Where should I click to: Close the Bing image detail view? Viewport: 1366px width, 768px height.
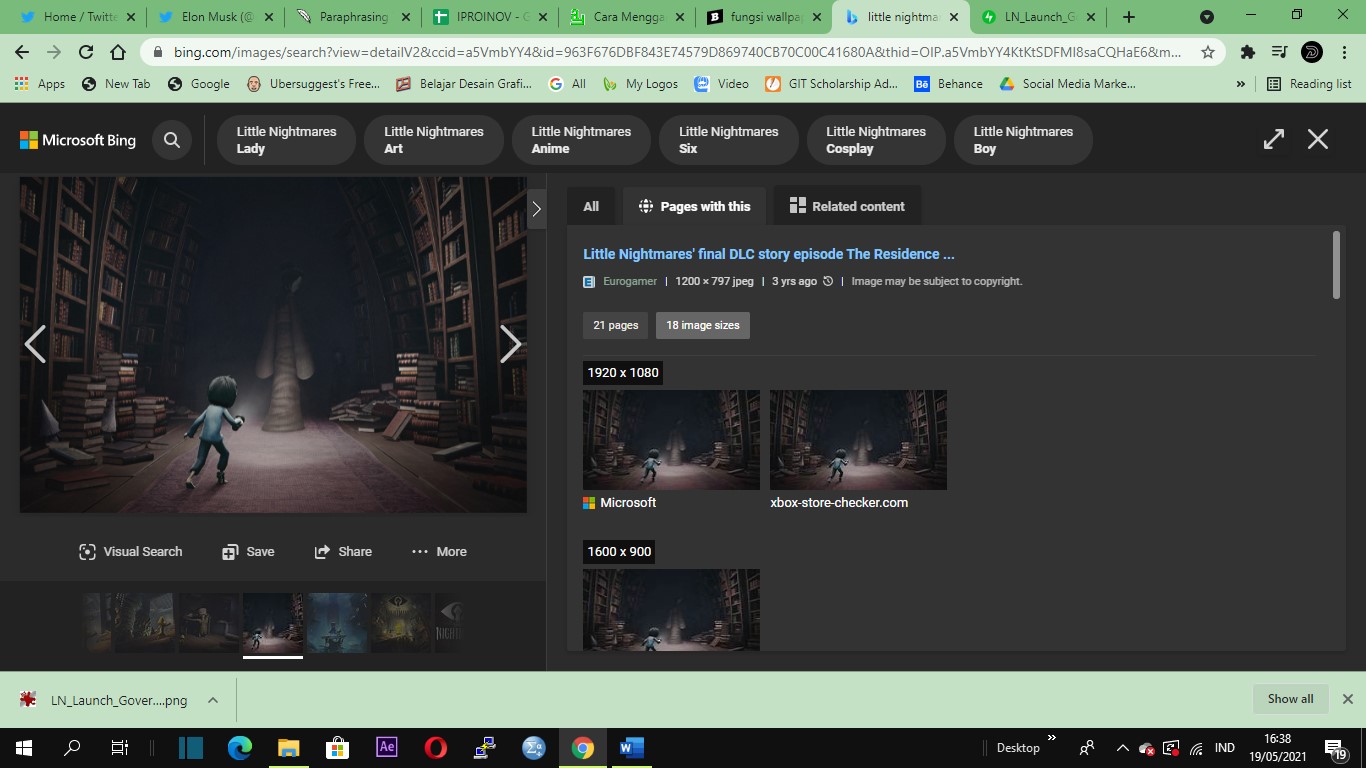point(1318,140)
